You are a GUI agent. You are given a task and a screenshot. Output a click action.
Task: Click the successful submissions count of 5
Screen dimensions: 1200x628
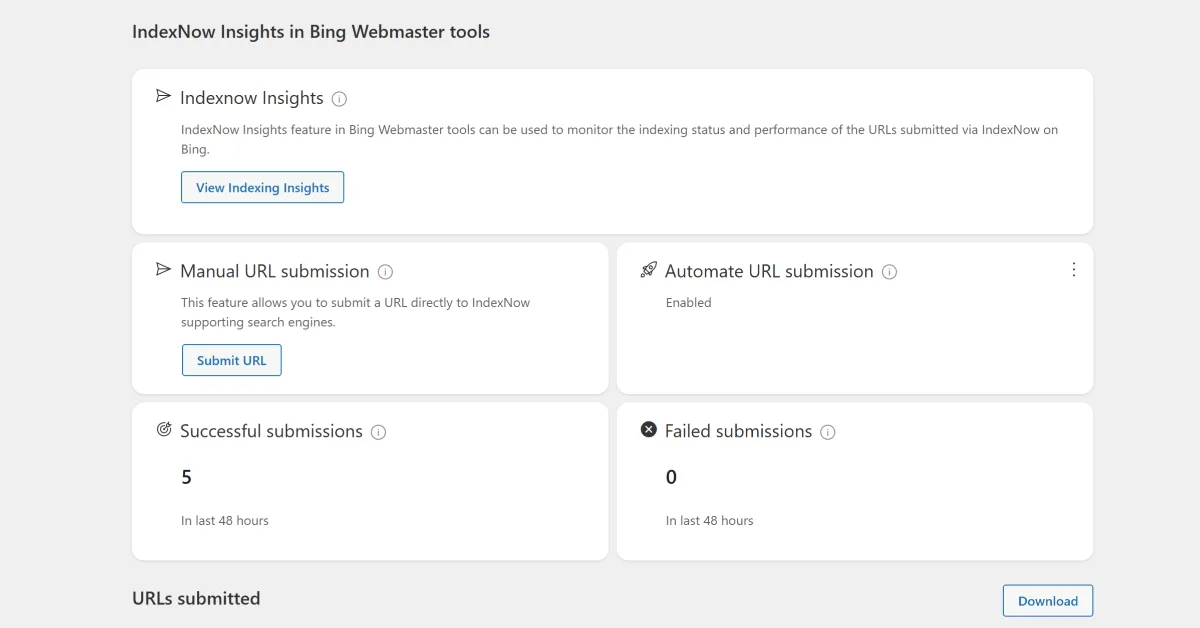click(186, 477)
